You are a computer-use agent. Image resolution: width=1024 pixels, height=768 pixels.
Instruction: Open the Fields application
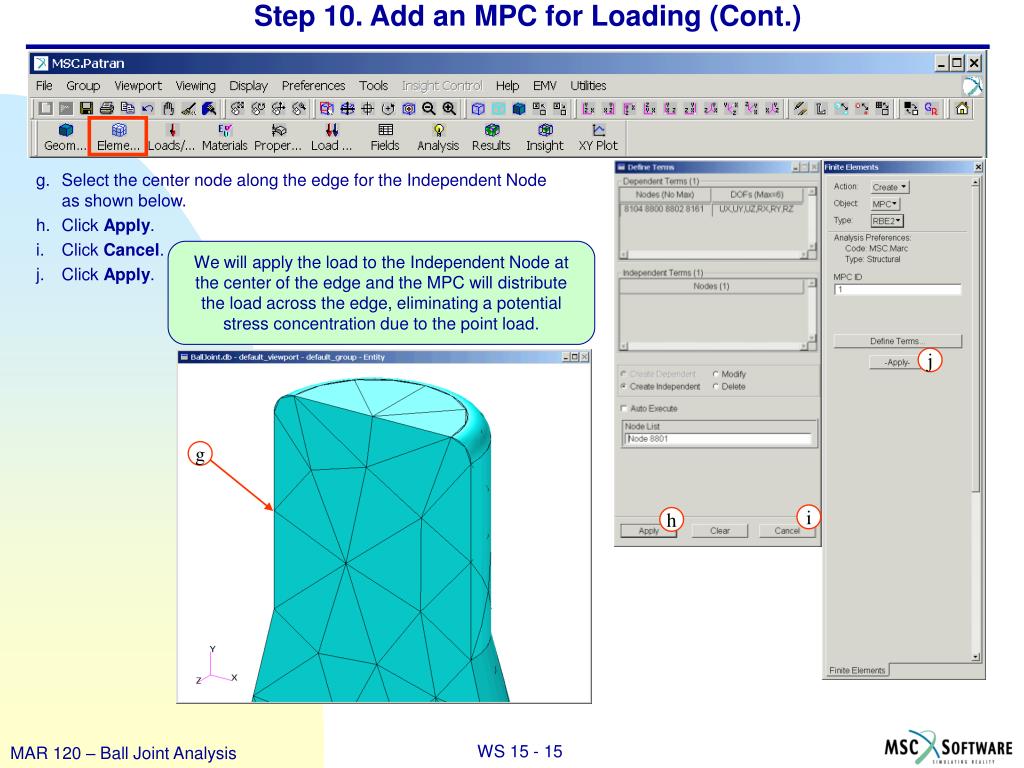(385, 137)
